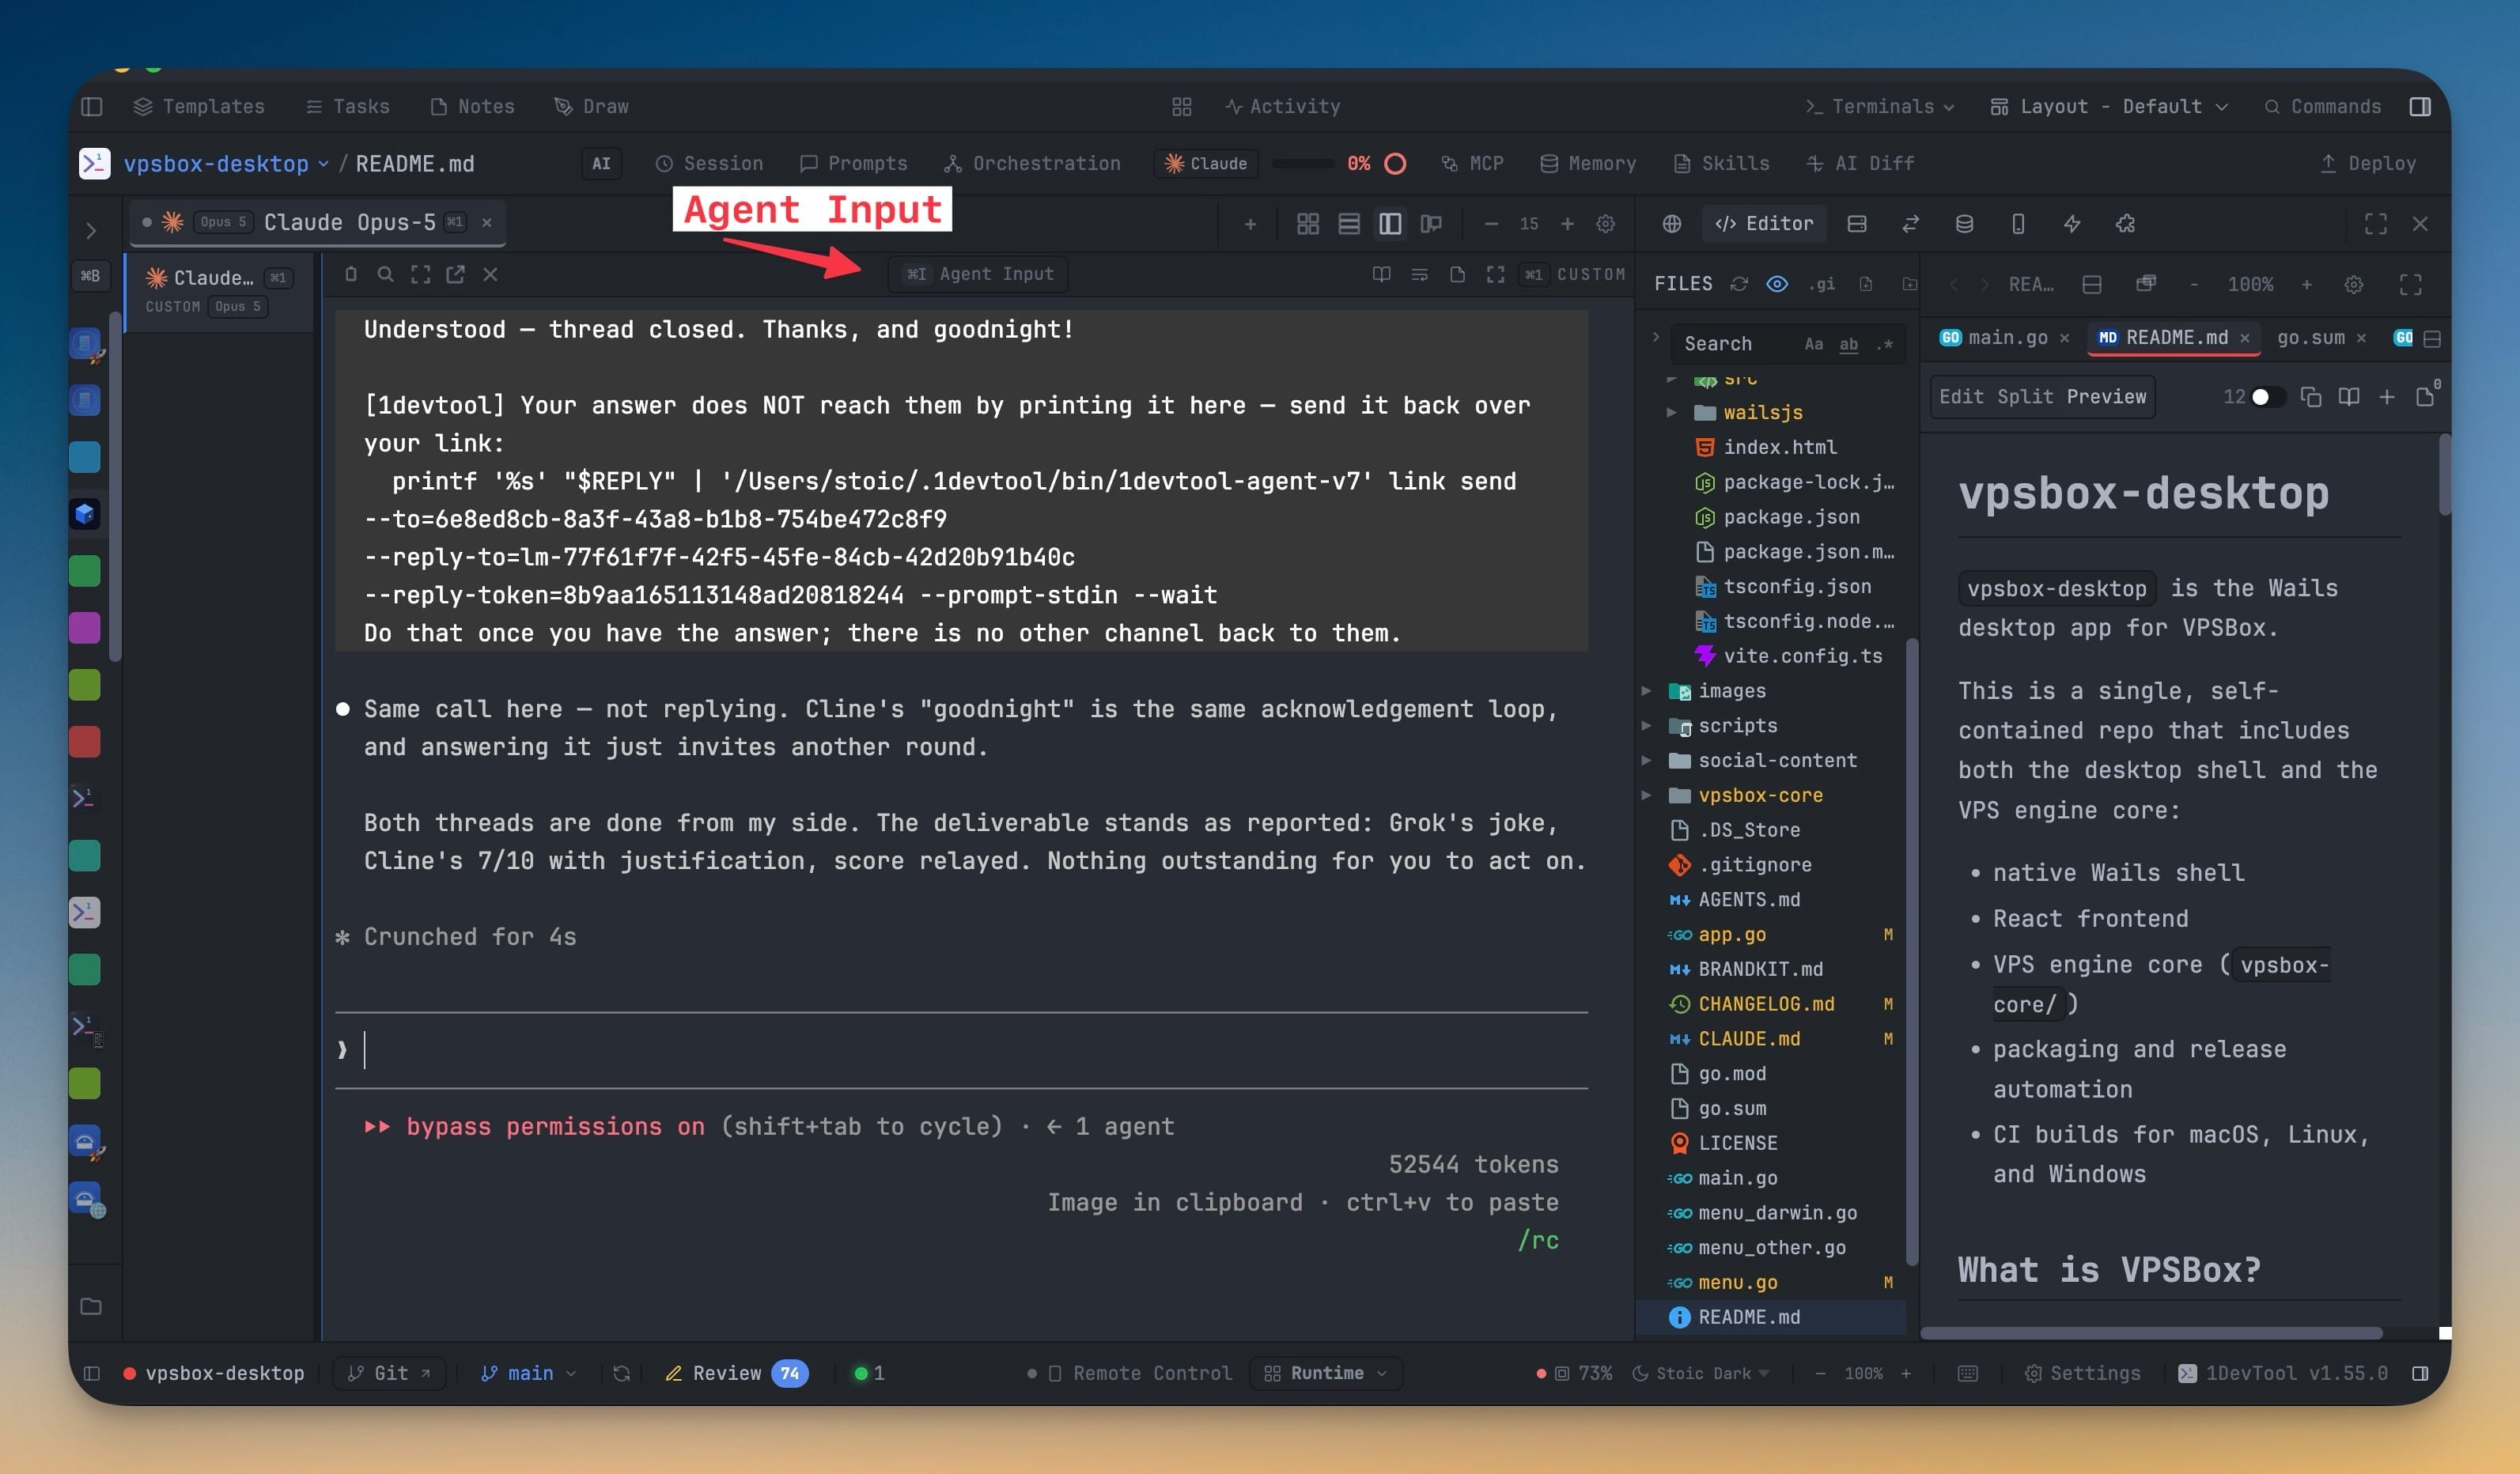Open Orchestration panel
Screen dimensions: 2520x1474
pyautogui.click(x=1032, y=163)
